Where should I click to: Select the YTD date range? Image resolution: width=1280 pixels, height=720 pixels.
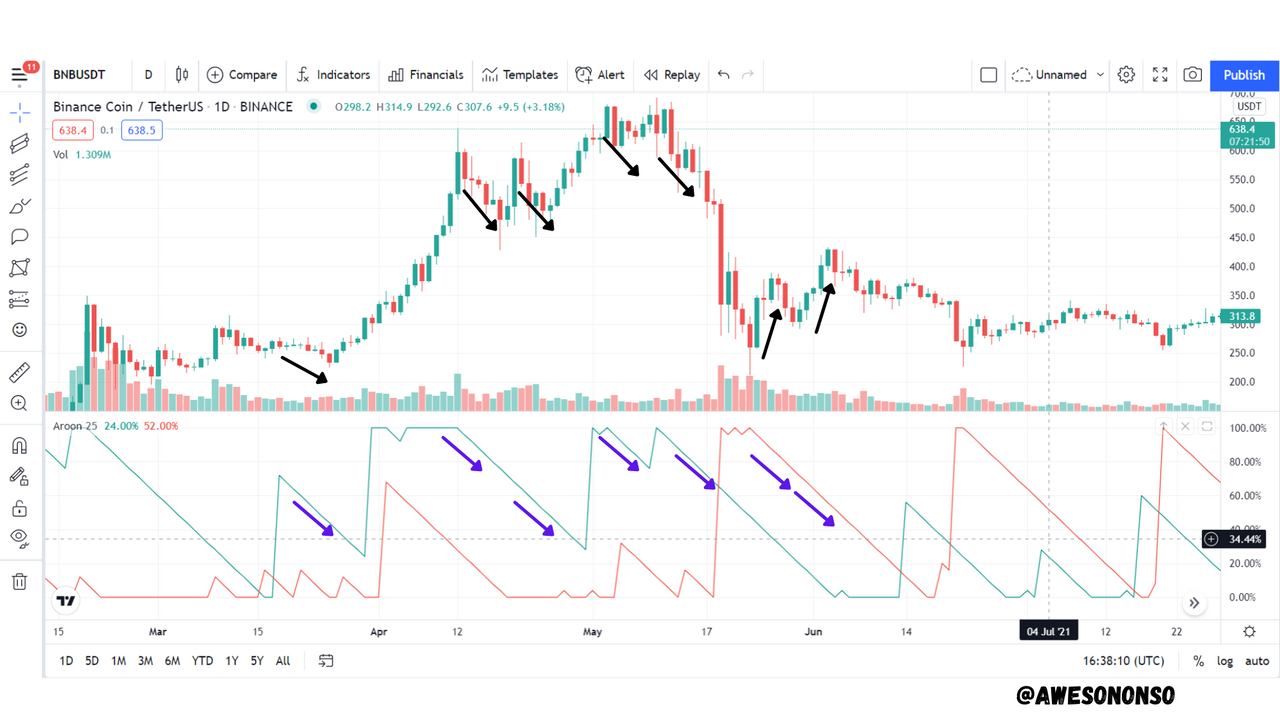[202, 661]
